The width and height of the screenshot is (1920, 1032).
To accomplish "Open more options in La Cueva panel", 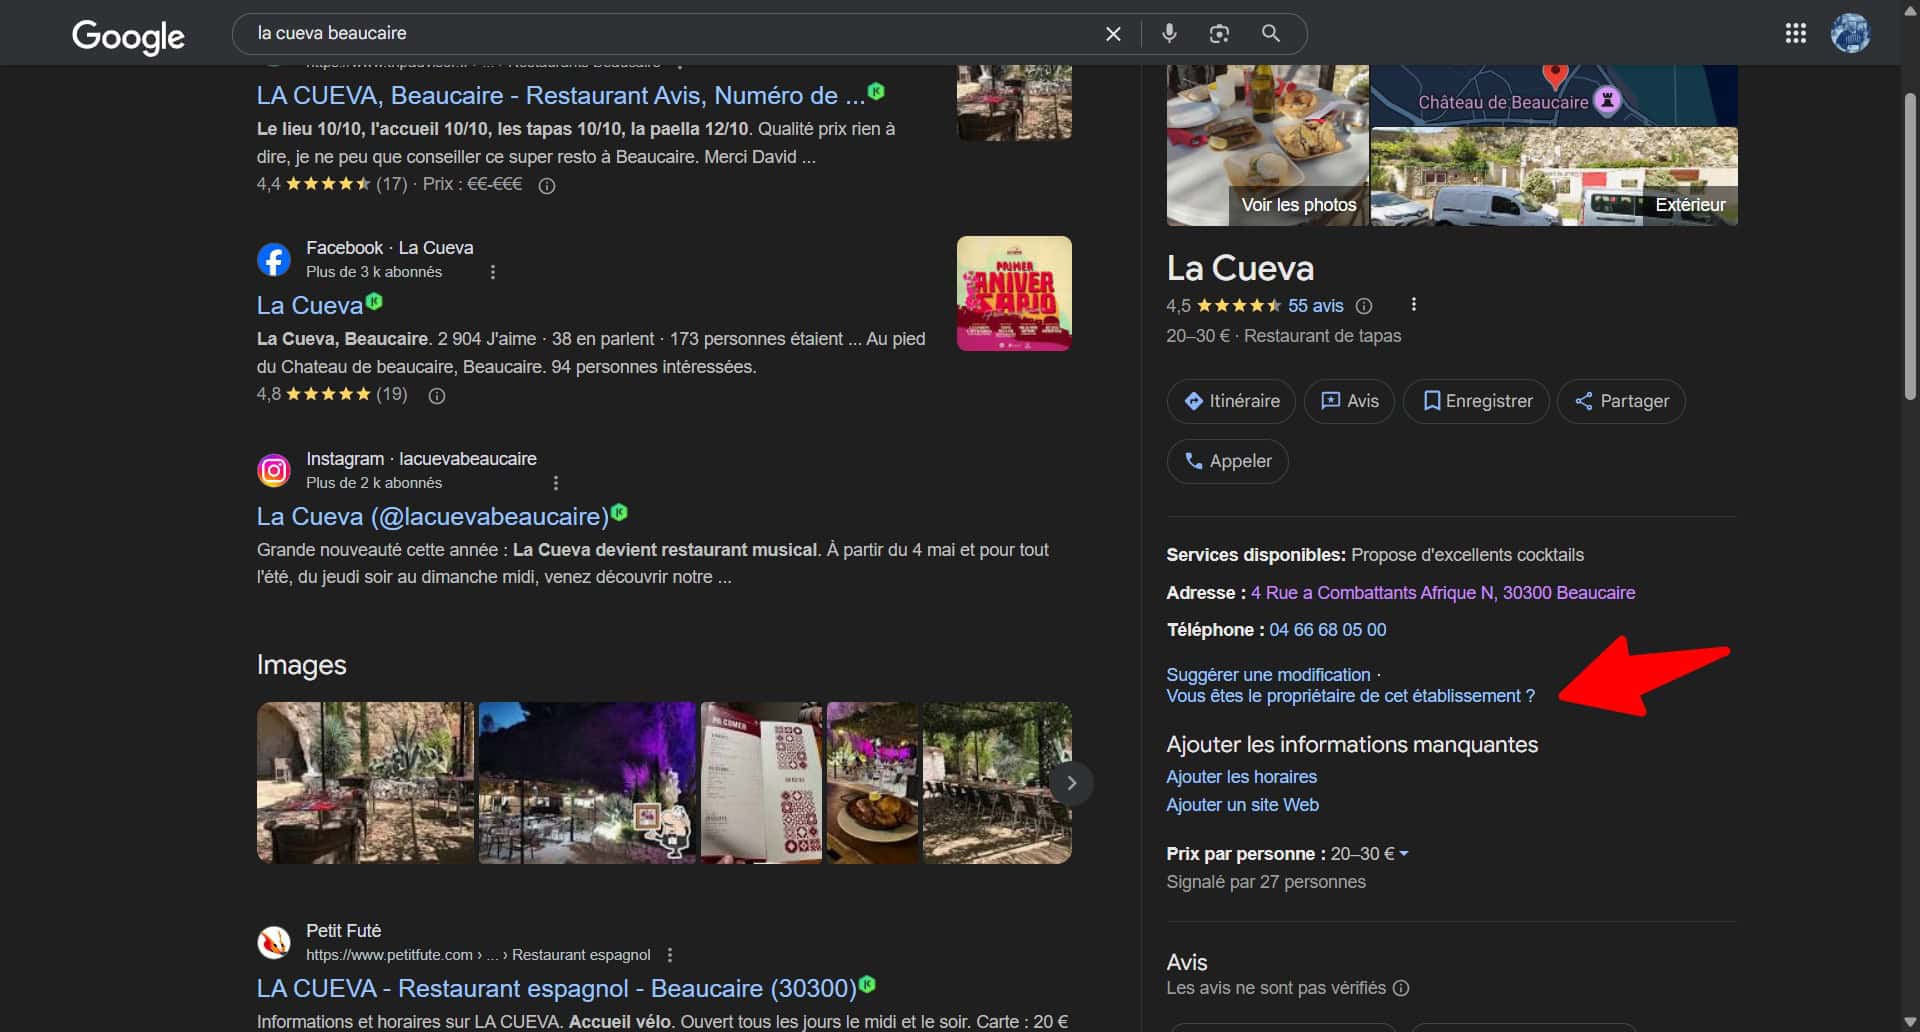I will pyautogui.click(x=1413, y=305).
